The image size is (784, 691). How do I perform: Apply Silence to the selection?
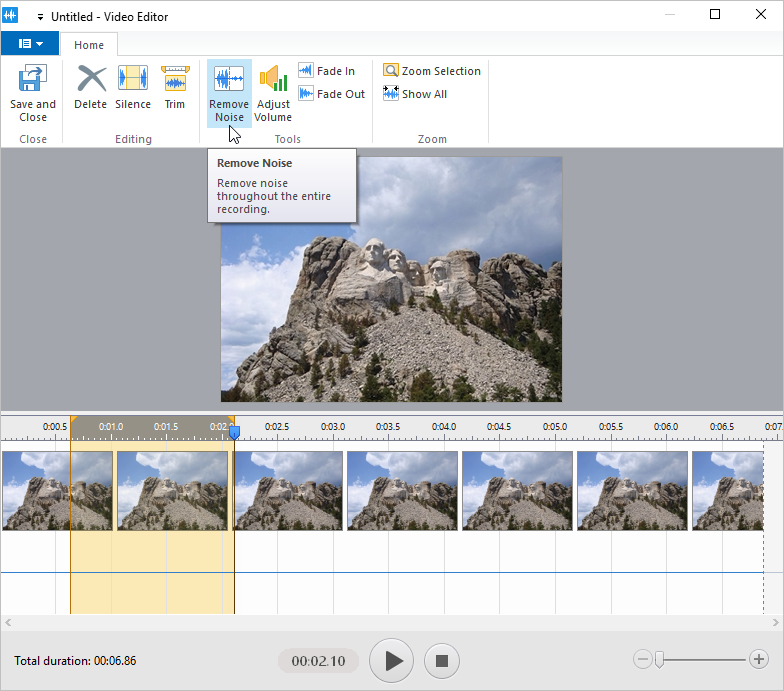[132, 87]
